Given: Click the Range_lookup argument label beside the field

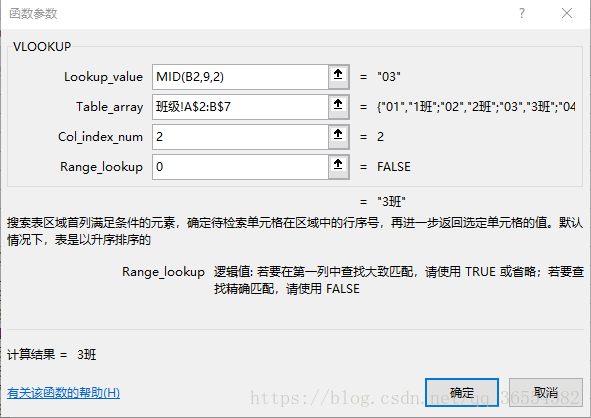Looking at the screenshot, I should click(x=101, y=167).
